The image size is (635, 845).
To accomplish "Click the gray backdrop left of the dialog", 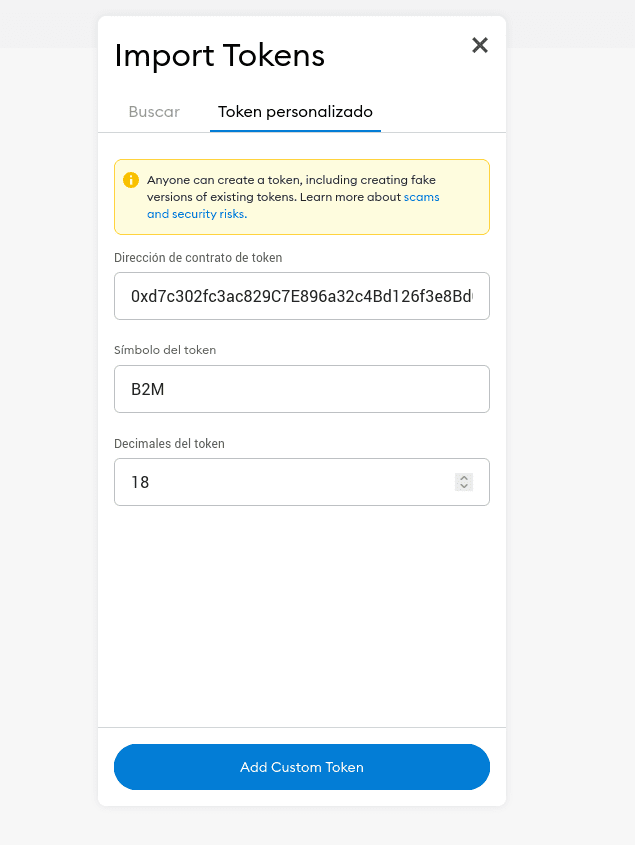I will click(x=49, y=431).
